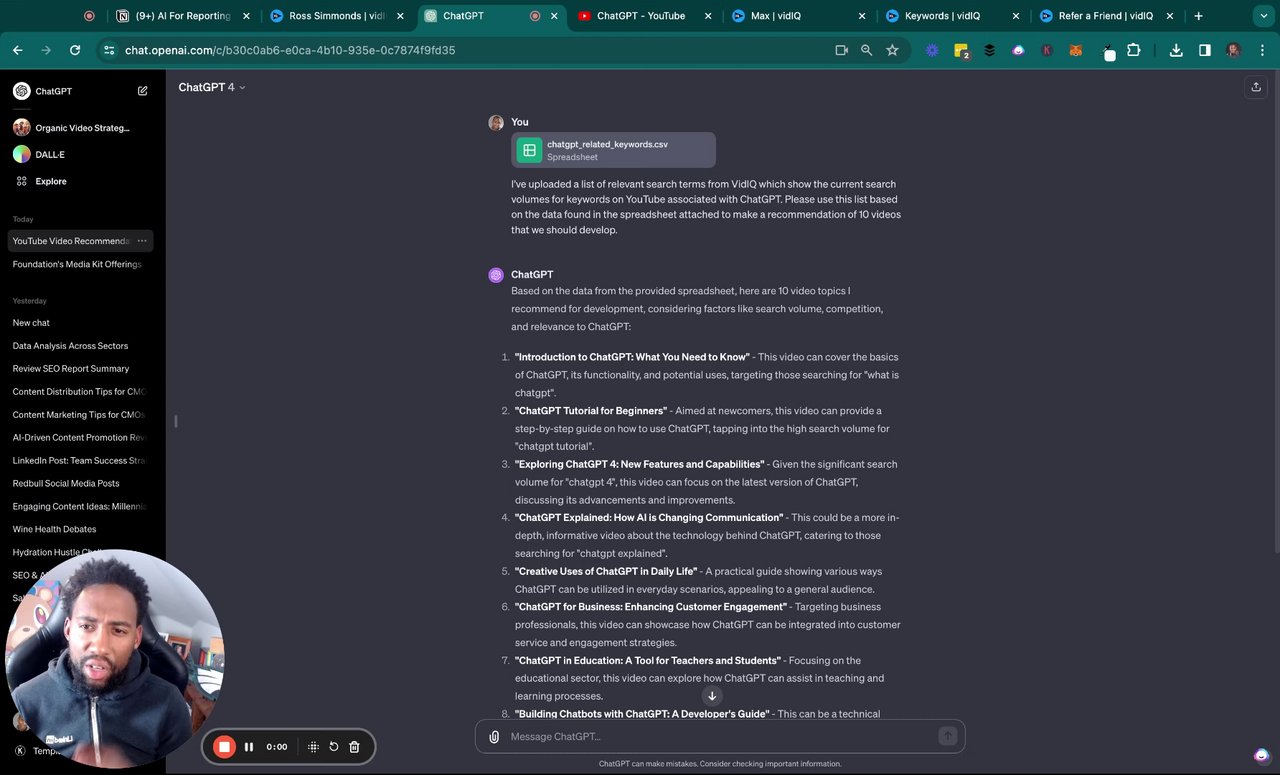The image size is (1280, 775).
Task: Open Engaging Content Ideas: Millennials chat
Action: 80,507
